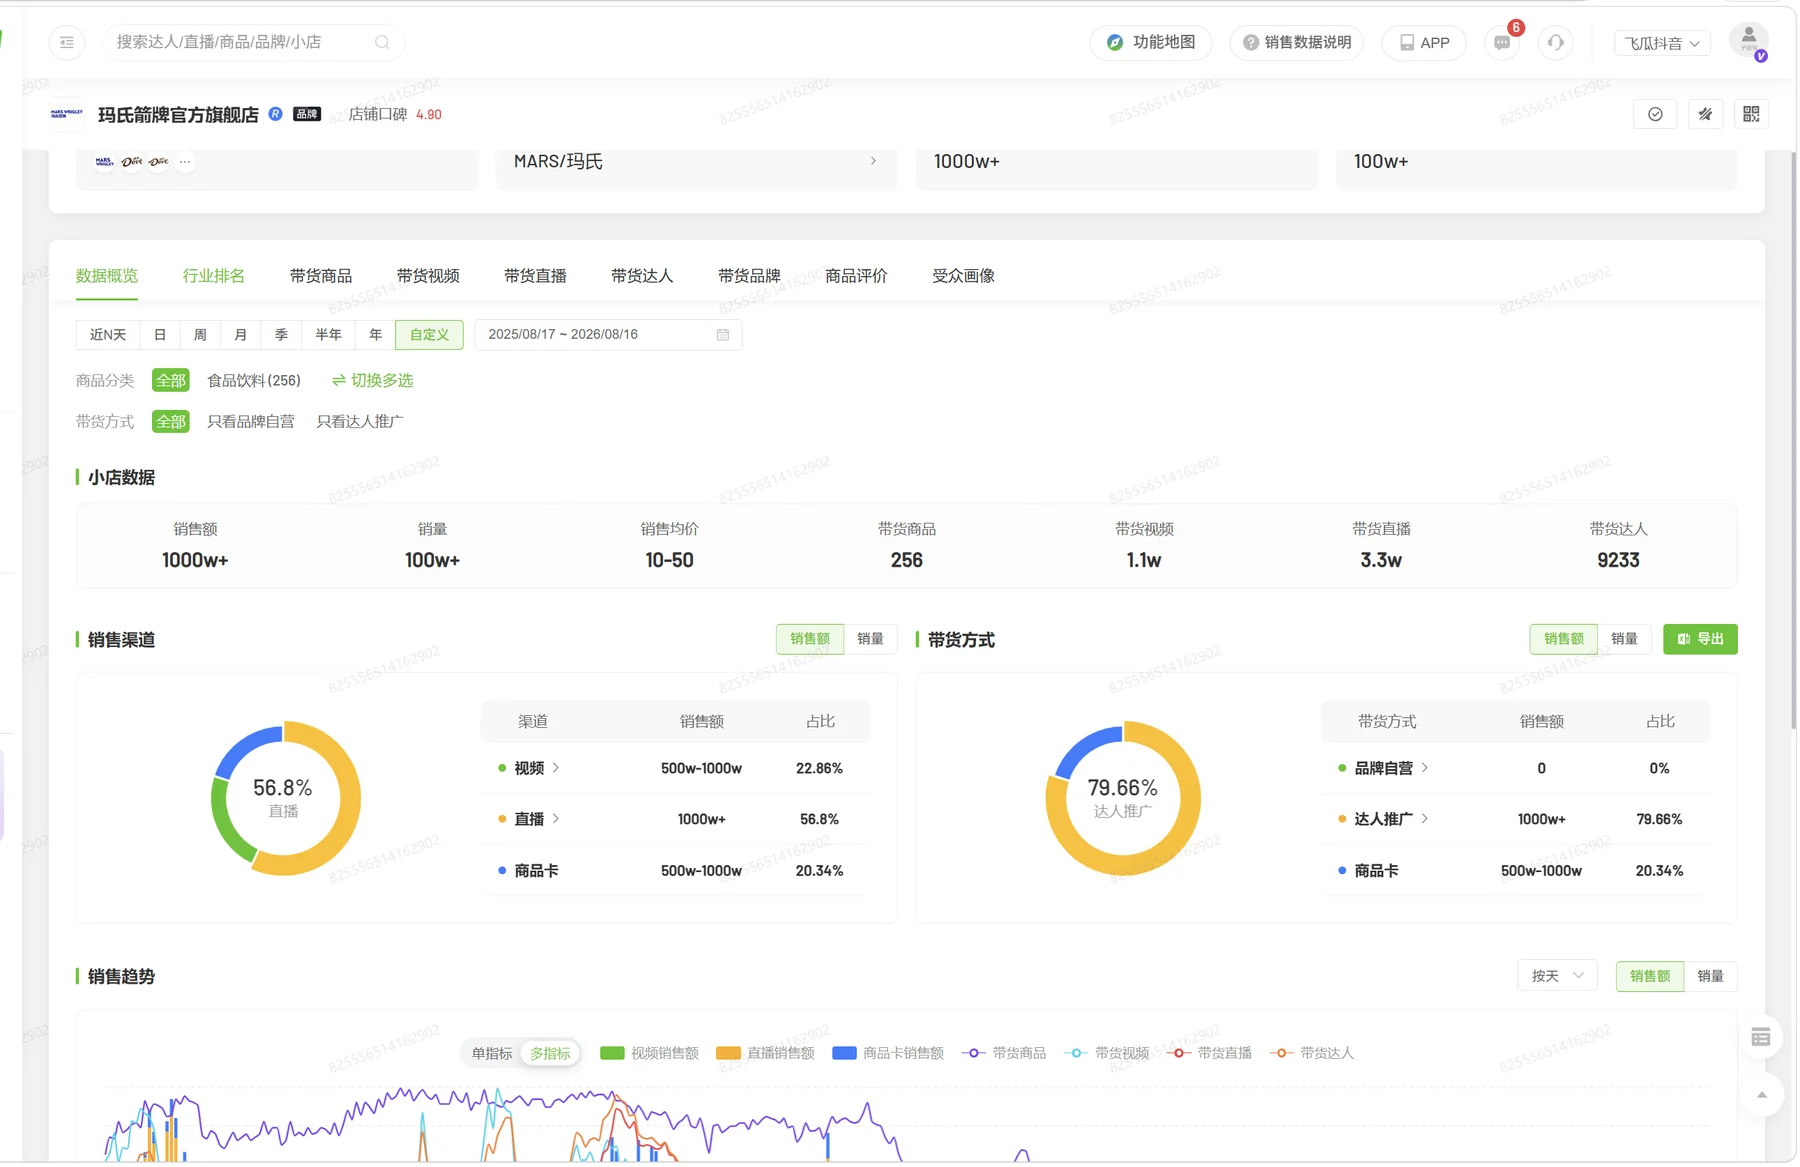Click the compare chart icon beside QR code

tap(1705, 114)
